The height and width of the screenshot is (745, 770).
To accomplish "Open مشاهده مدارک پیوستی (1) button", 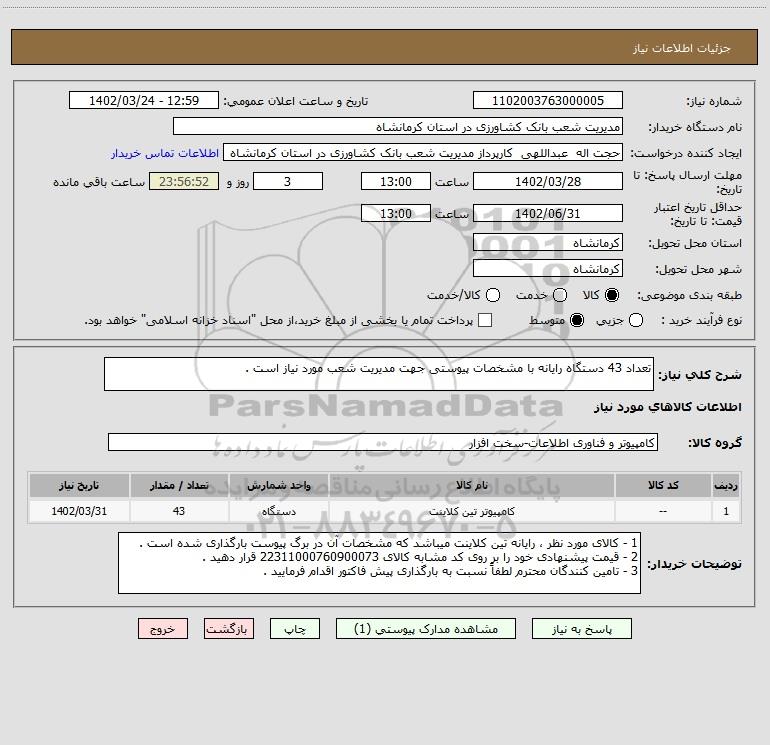I will pyautogui.click(x=426, y=629).
